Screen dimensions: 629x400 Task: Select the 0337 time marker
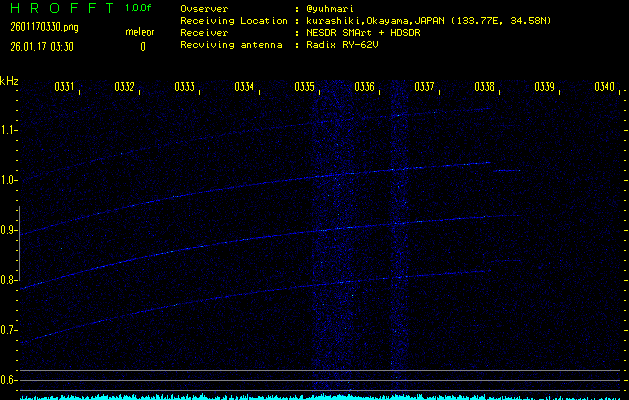[424, 87]
